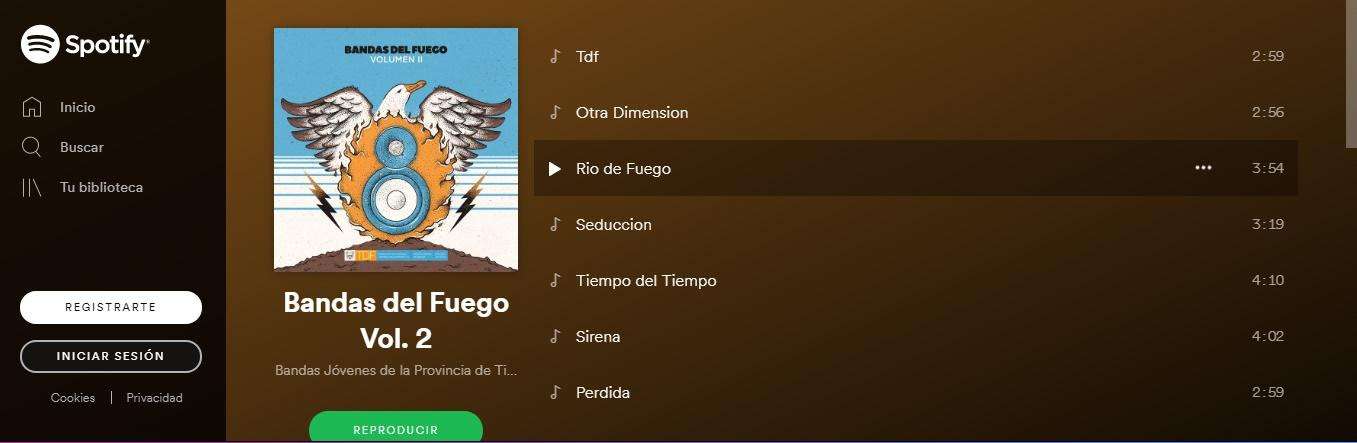Select the Tu biblioteca menu label
Image resolution: width=1357 pixels, height=443 pixels.
point(101,187)
